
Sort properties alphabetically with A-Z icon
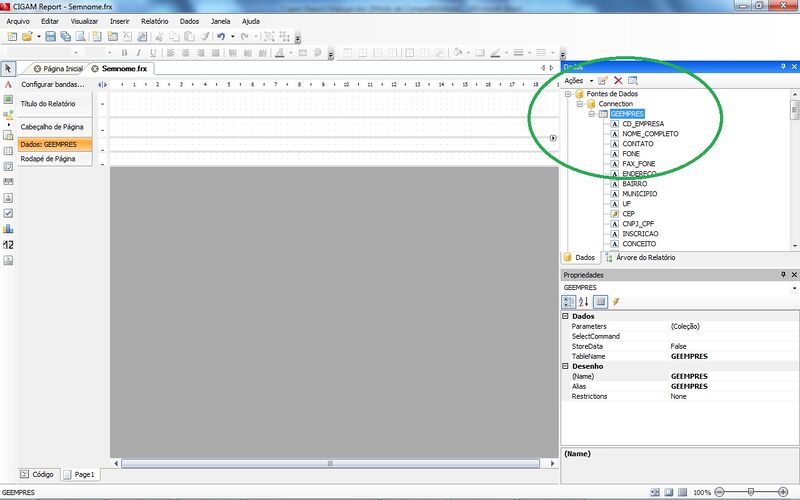click(584, 302)
